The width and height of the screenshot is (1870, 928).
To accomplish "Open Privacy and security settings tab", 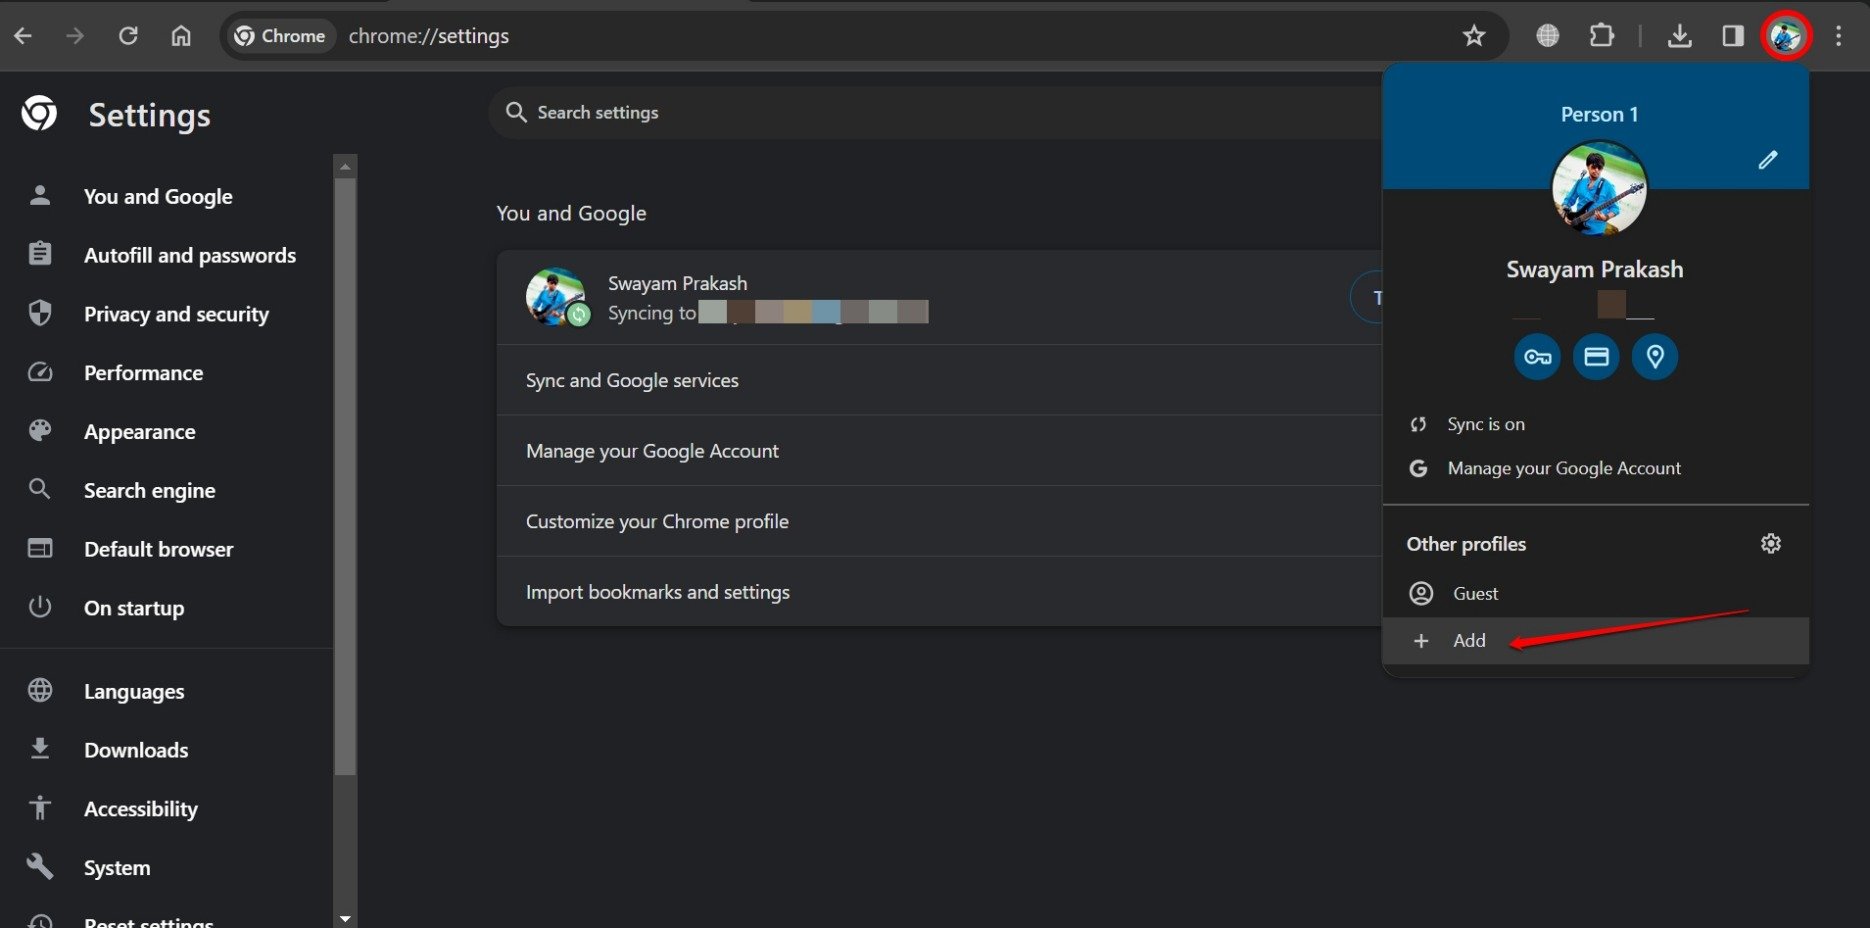I will [176, 314].
